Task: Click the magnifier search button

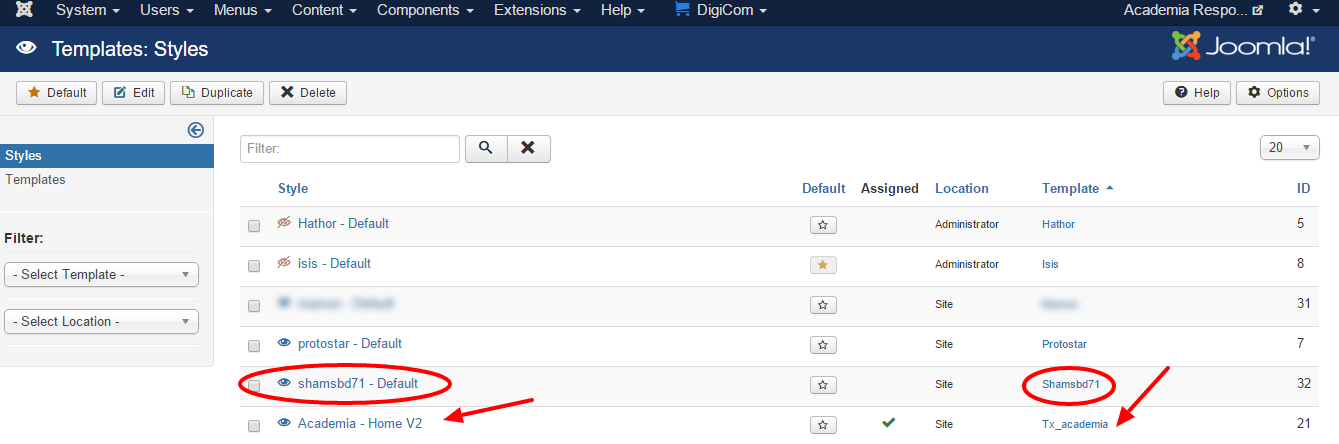Action: point(485,148)
